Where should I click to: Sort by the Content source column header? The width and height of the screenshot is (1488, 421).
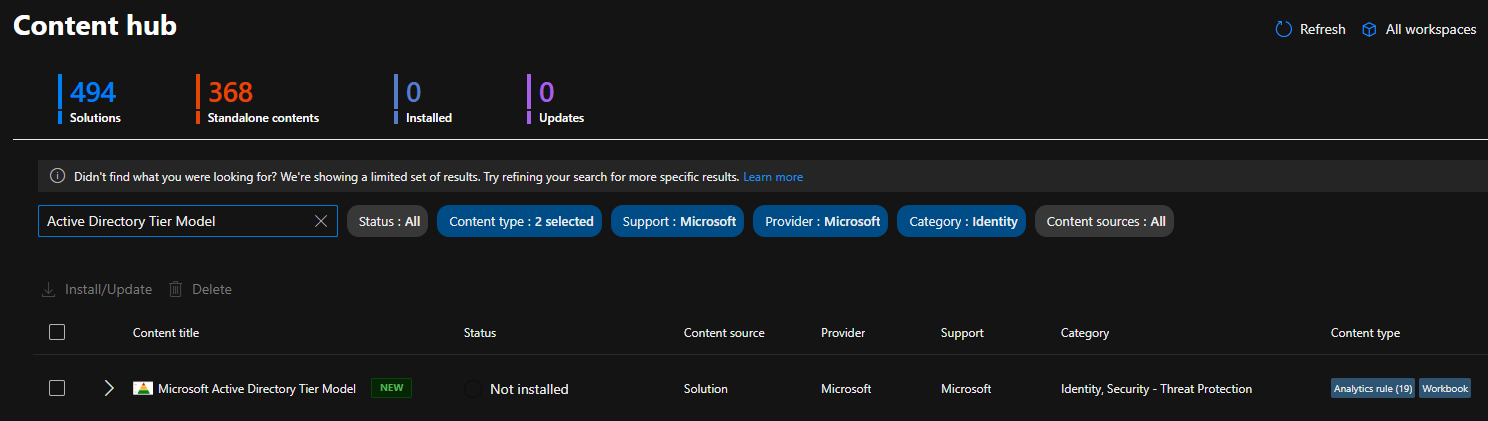724,332
